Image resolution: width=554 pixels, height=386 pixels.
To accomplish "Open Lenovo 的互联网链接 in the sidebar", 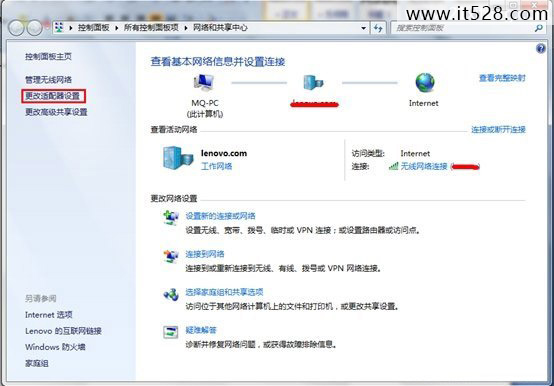I will tap(63, 331).
